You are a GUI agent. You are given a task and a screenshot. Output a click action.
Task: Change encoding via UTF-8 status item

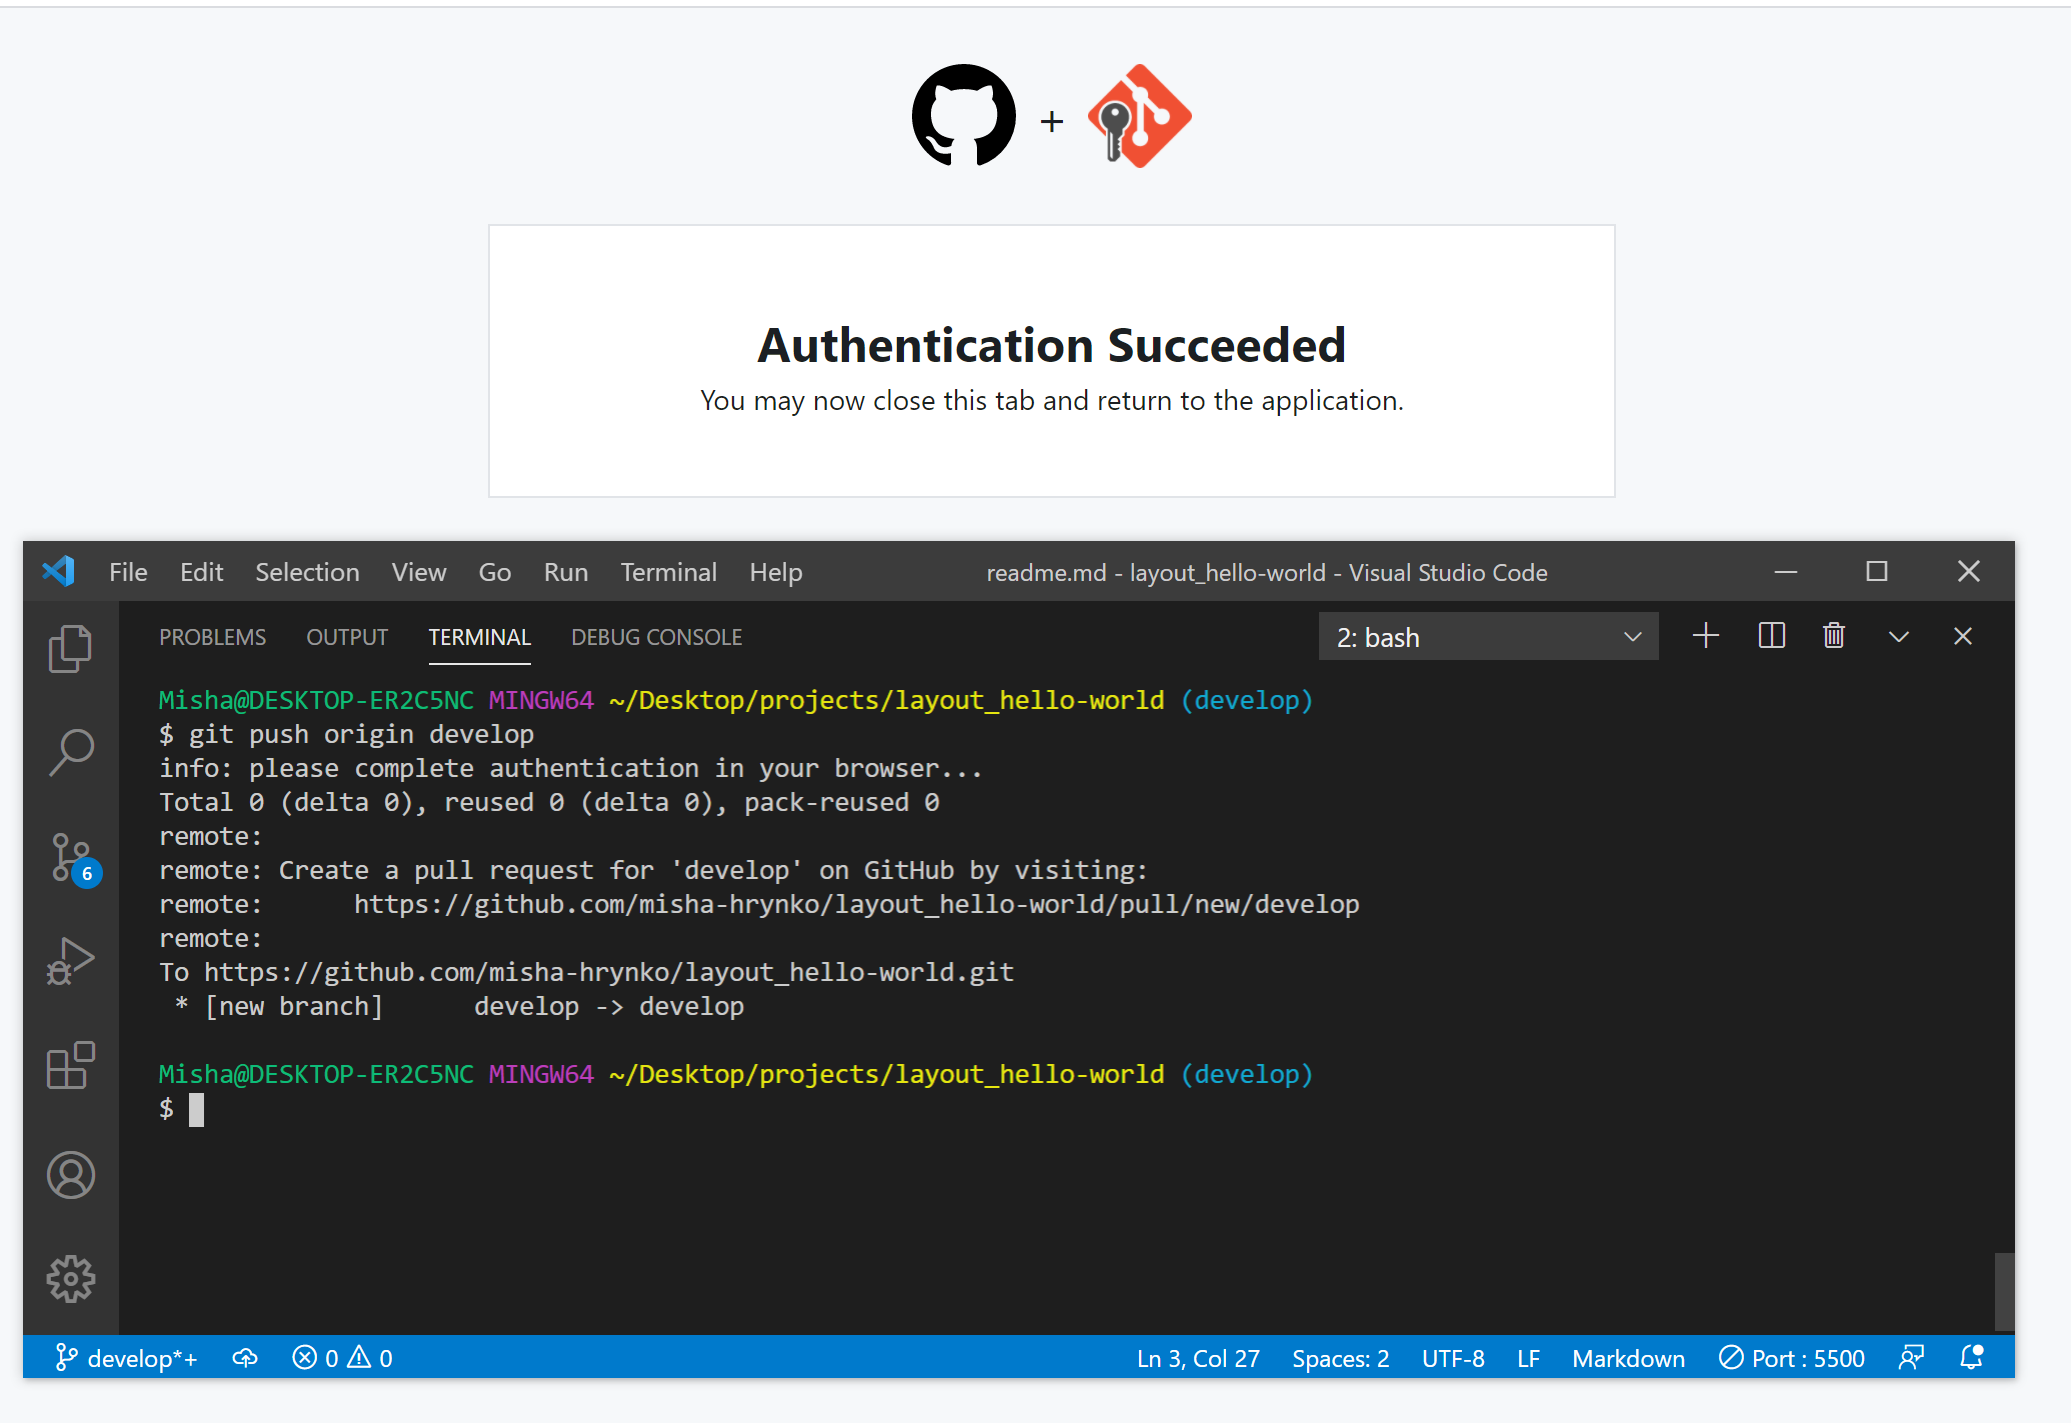coord(1453,1358)
